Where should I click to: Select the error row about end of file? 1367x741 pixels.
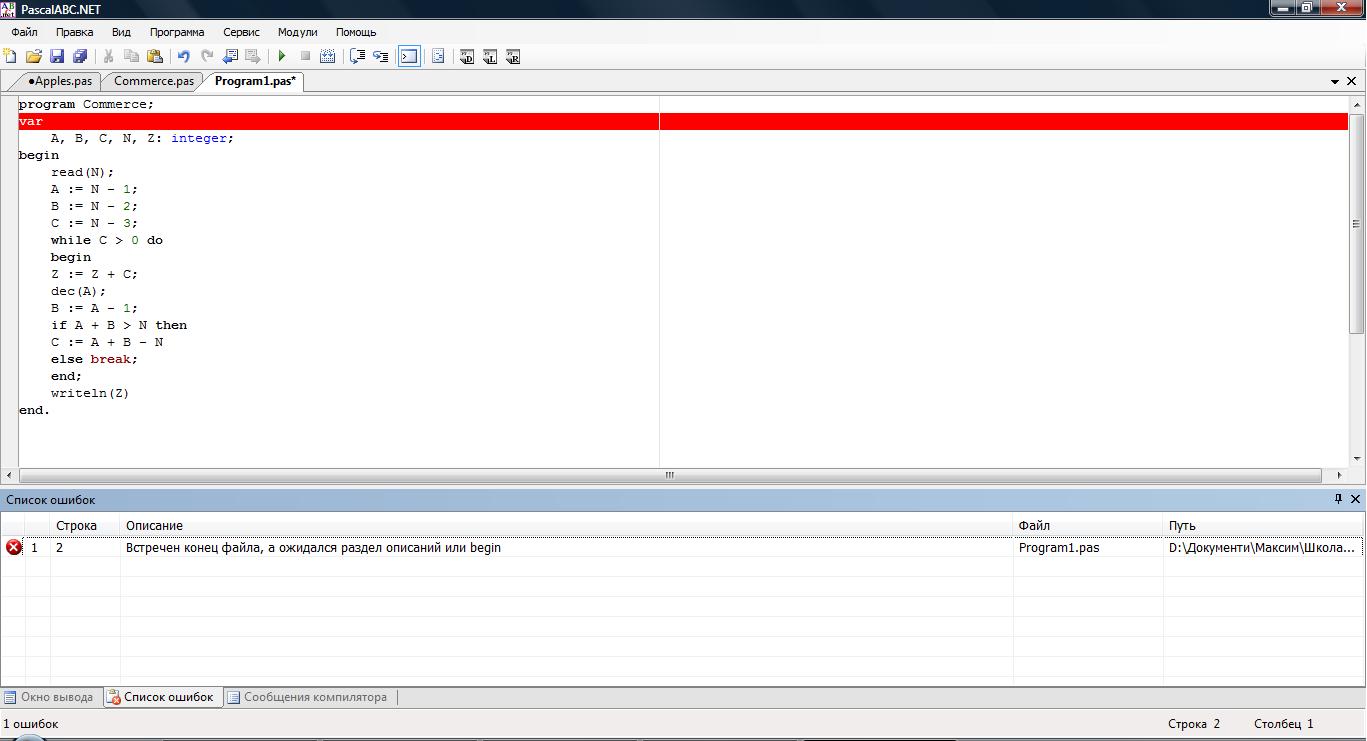[x=313, y=547]
